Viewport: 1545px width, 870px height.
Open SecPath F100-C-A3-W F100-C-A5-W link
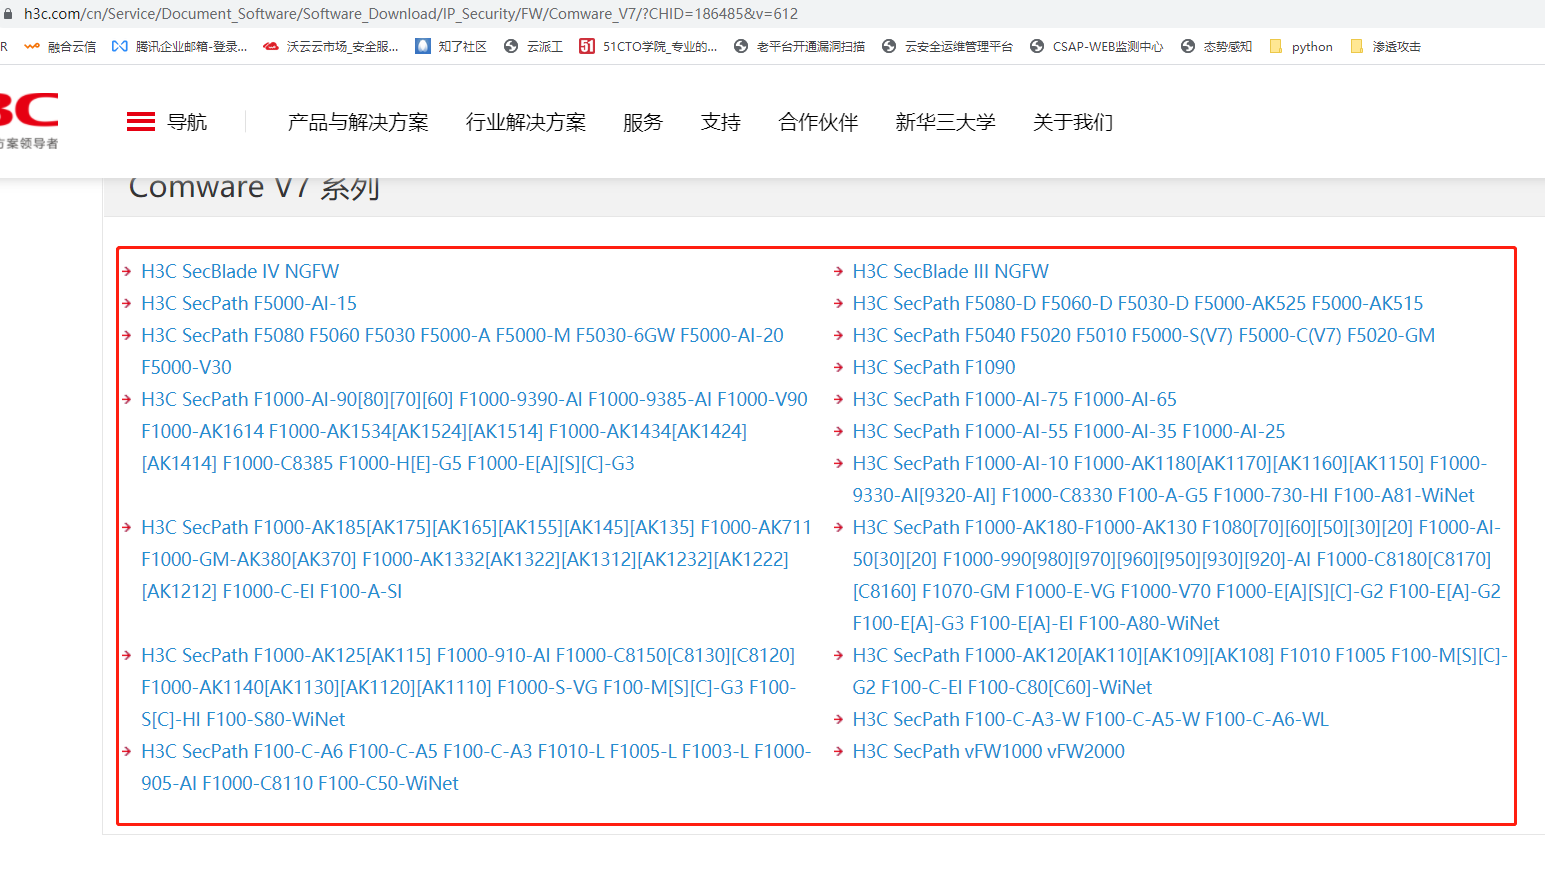tap(1090, 719)
